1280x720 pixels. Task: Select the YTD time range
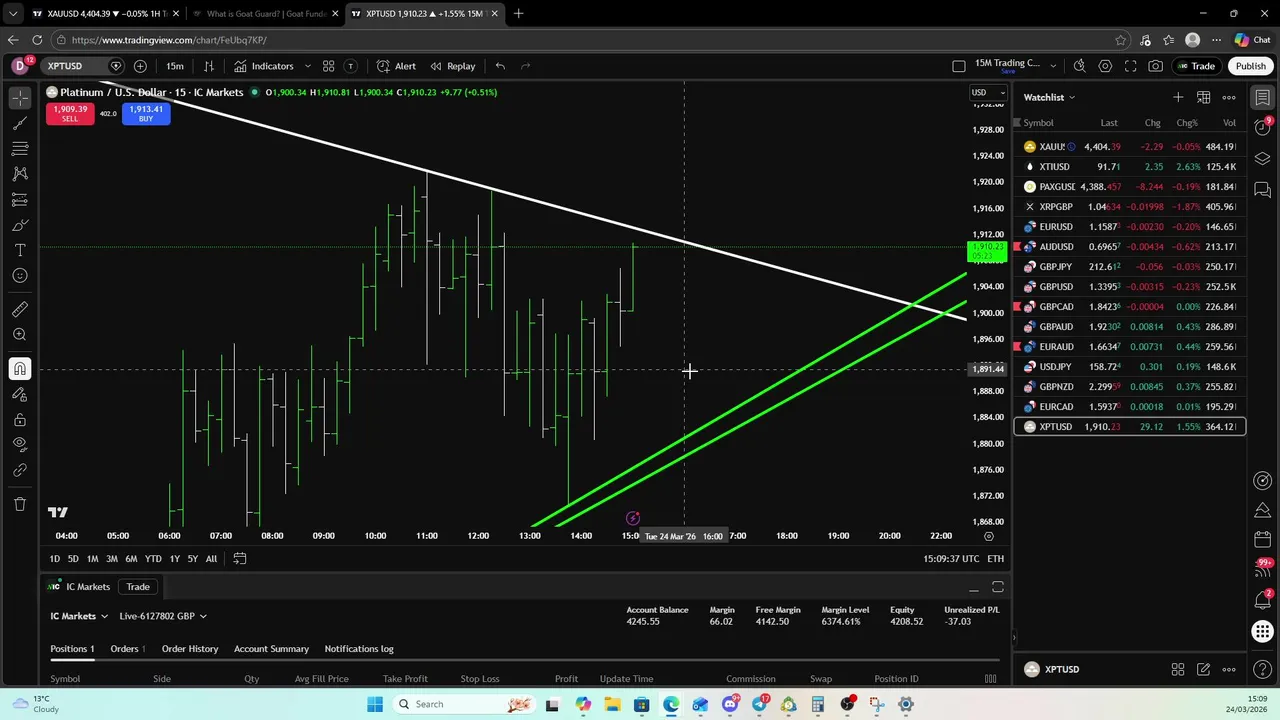click(153, 559)
